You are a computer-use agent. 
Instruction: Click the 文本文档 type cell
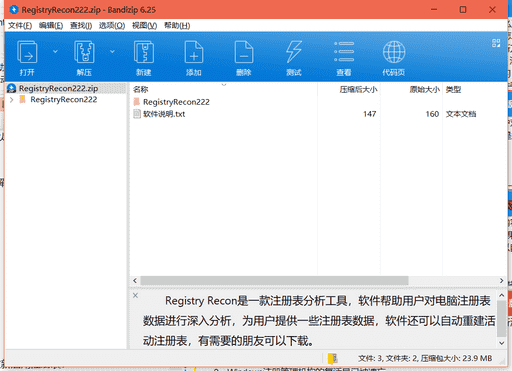point(461,114)
